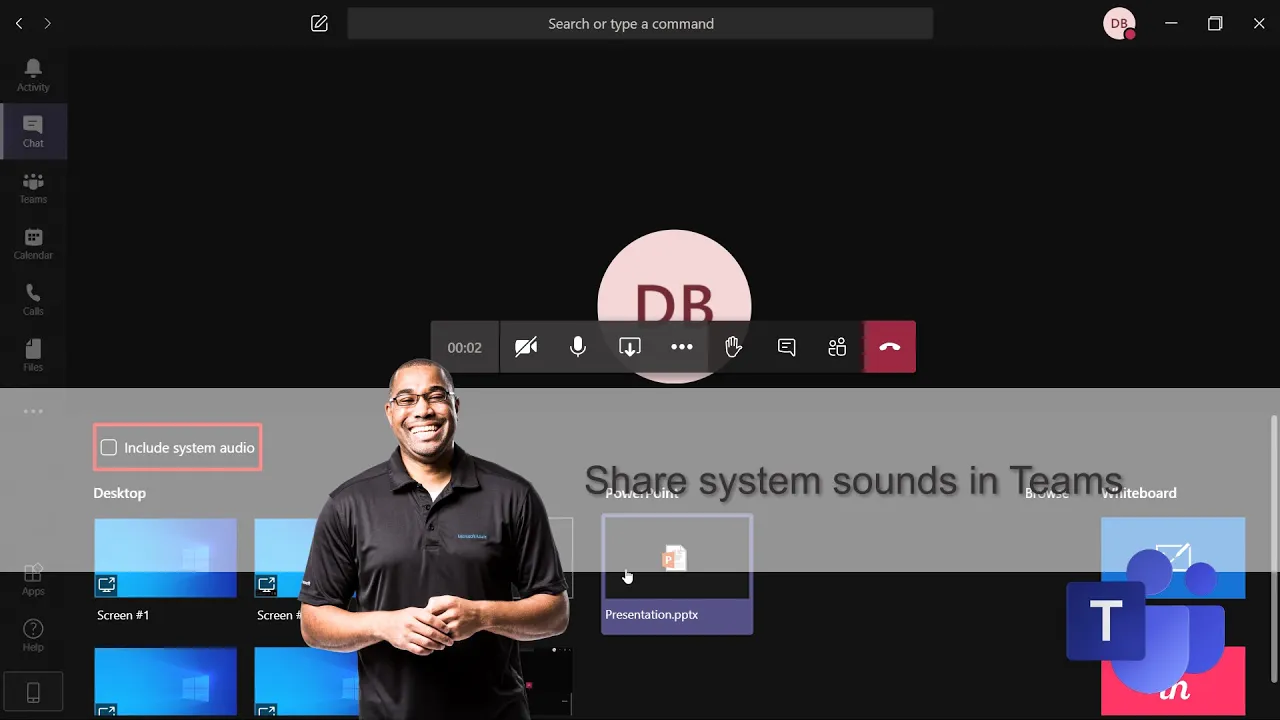Go to Teams in the sidebar
The height and width of the screenshot is (720, 1280).
coord(33,187)
